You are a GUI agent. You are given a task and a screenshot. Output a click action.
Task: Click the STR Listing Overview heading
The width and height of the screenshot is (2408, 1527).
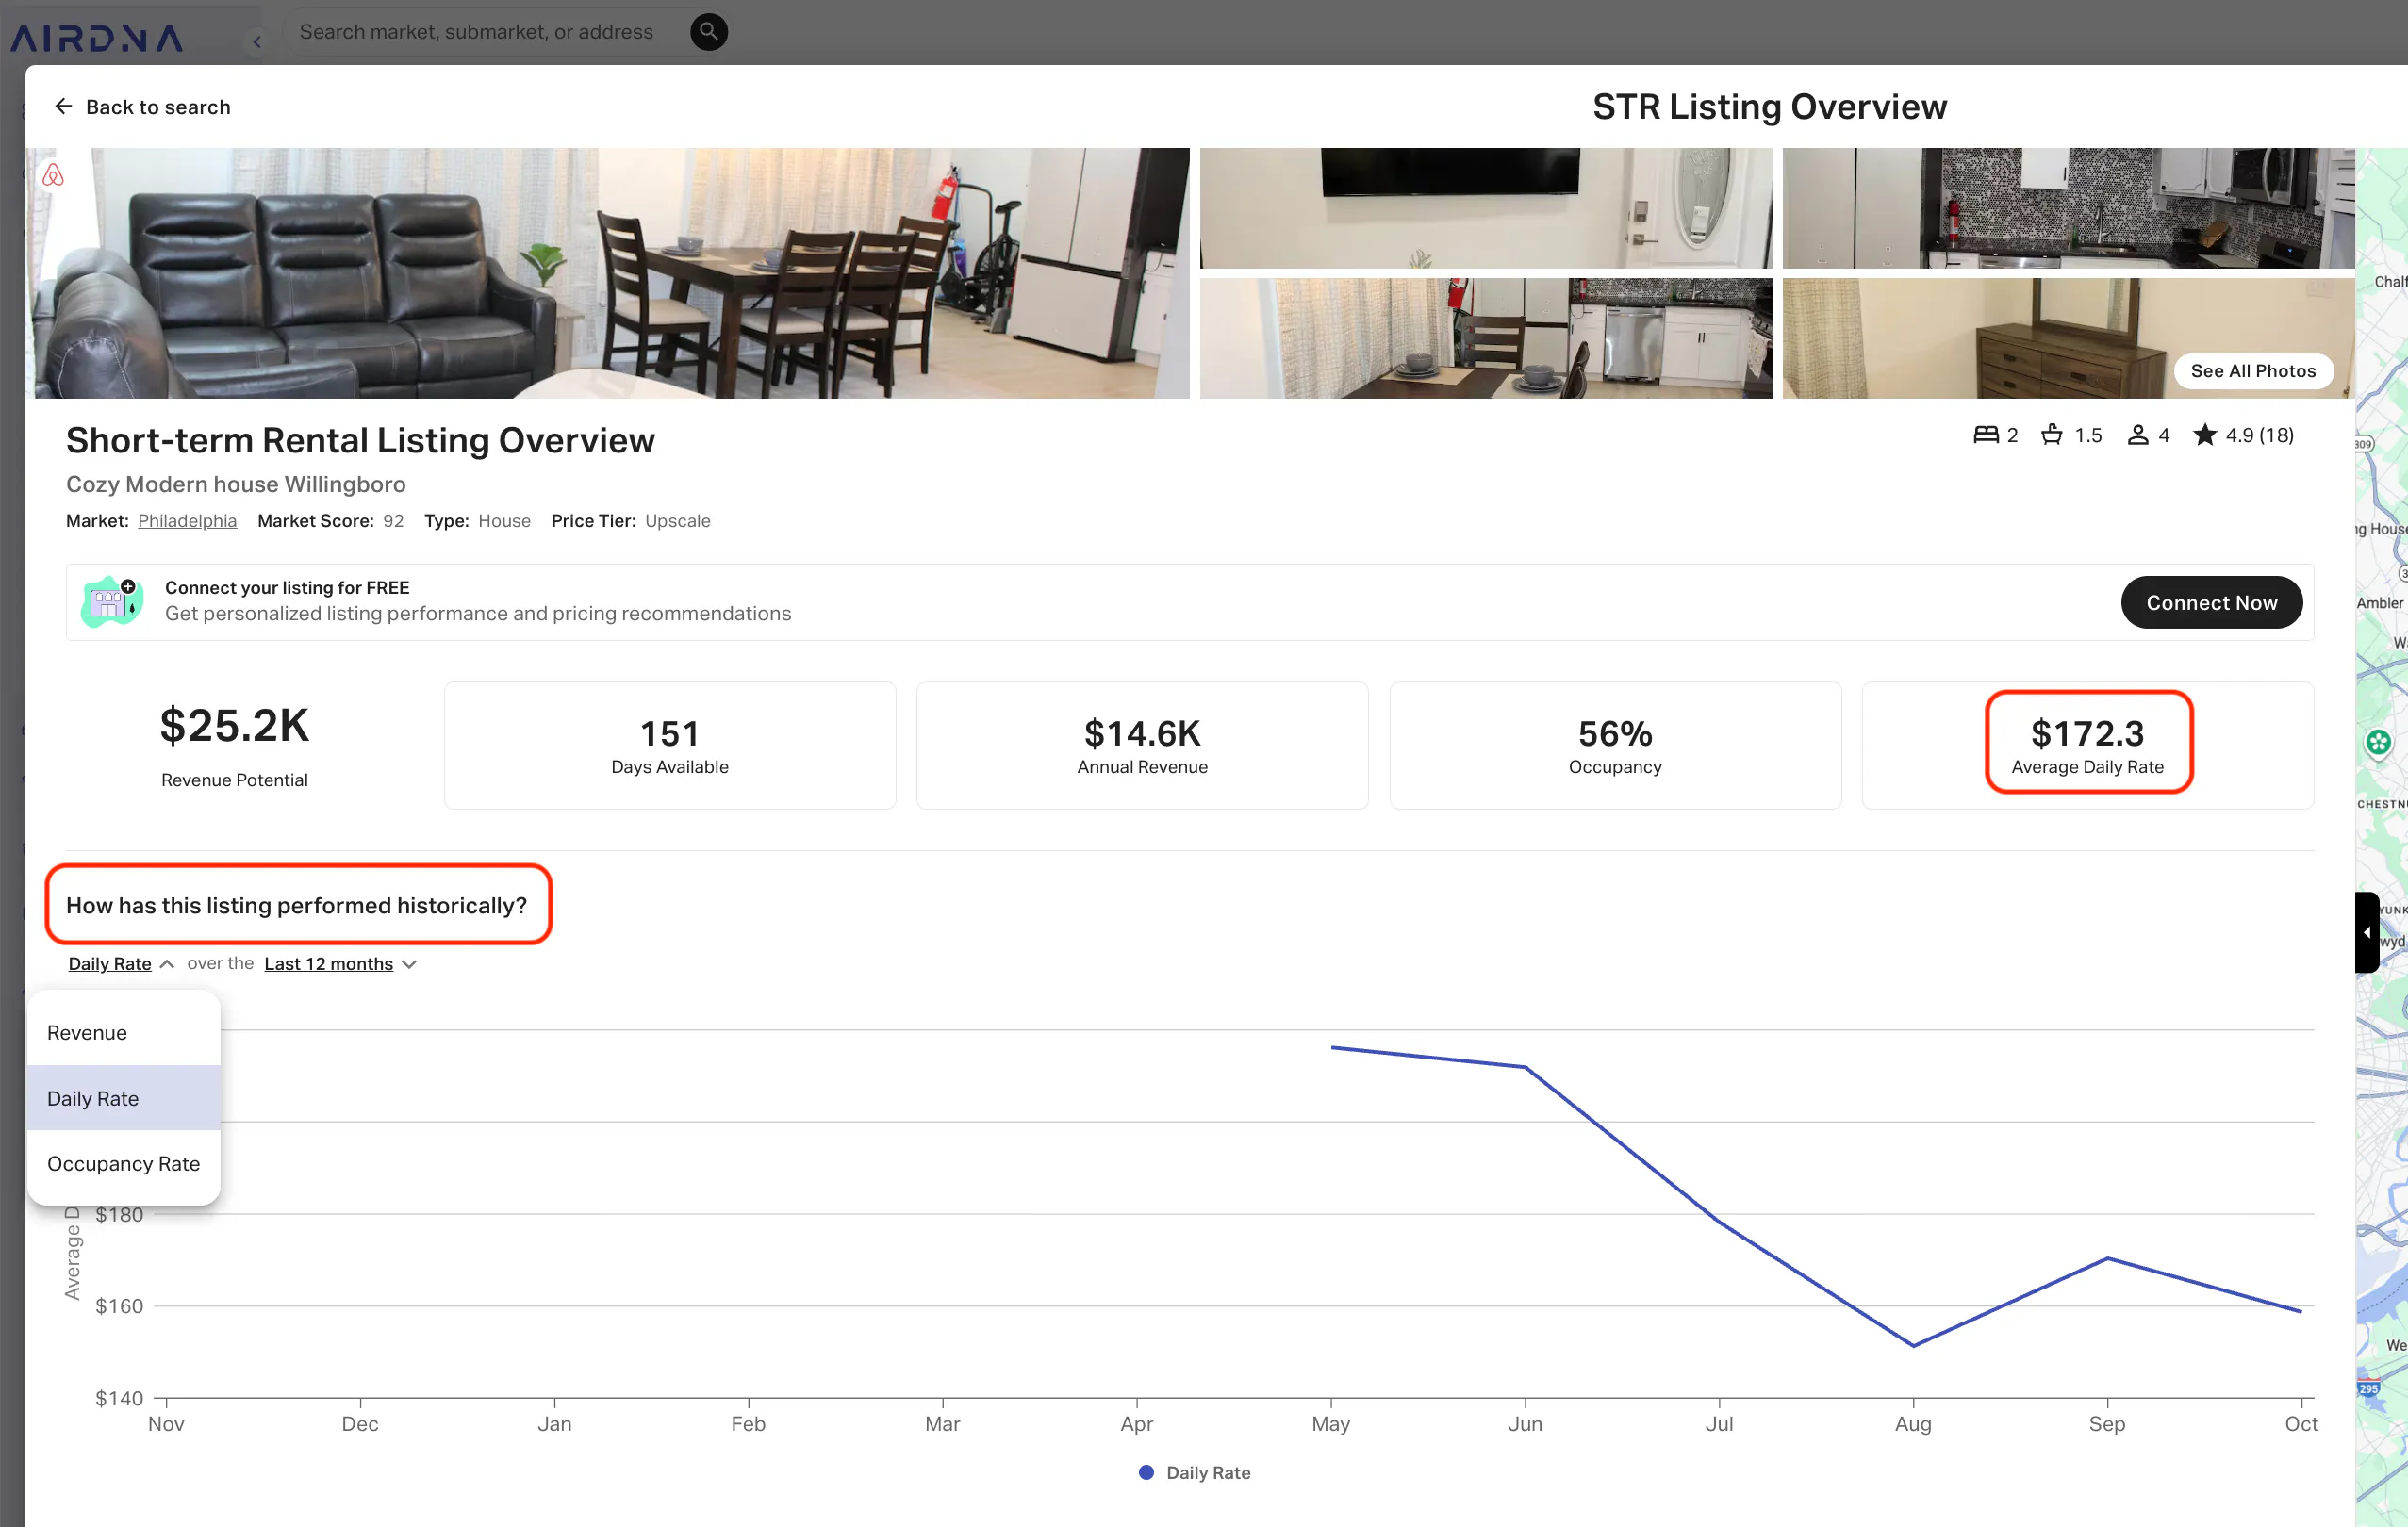coord(1769,107)
